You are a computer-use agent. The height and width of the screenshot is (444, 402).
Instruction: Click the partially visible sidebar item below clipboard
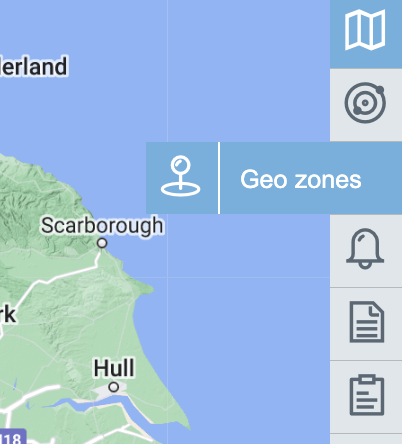click(x=366, y=439)
